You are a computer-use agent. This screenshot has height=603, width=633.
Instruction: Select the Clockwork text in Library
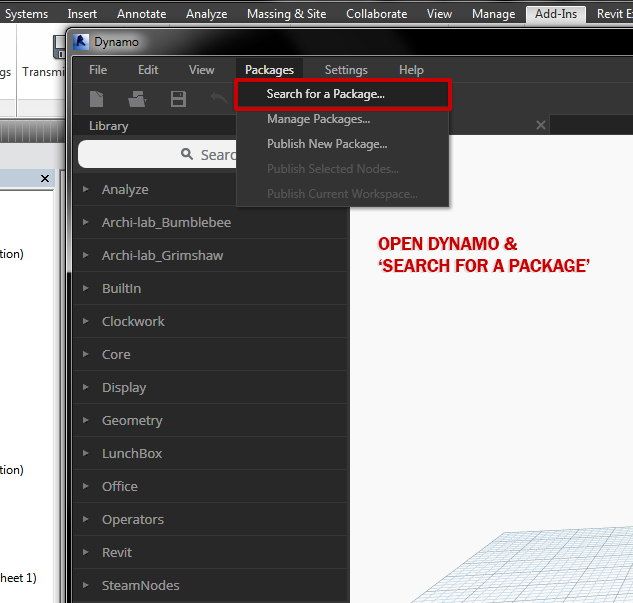(133, 321)
